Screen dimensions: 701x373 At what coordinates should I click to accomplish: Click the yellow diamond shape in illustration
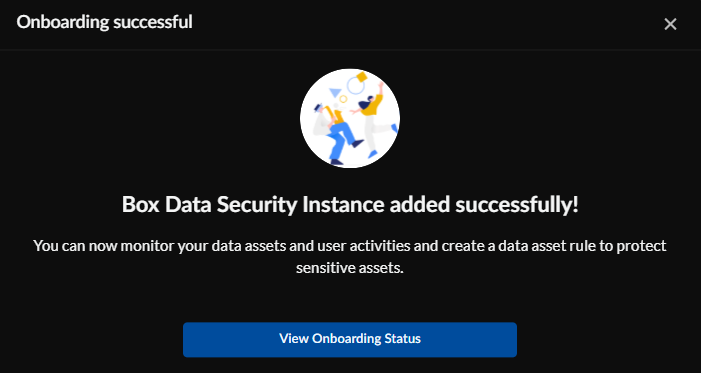pyautogui.click(x=361, y=76)
